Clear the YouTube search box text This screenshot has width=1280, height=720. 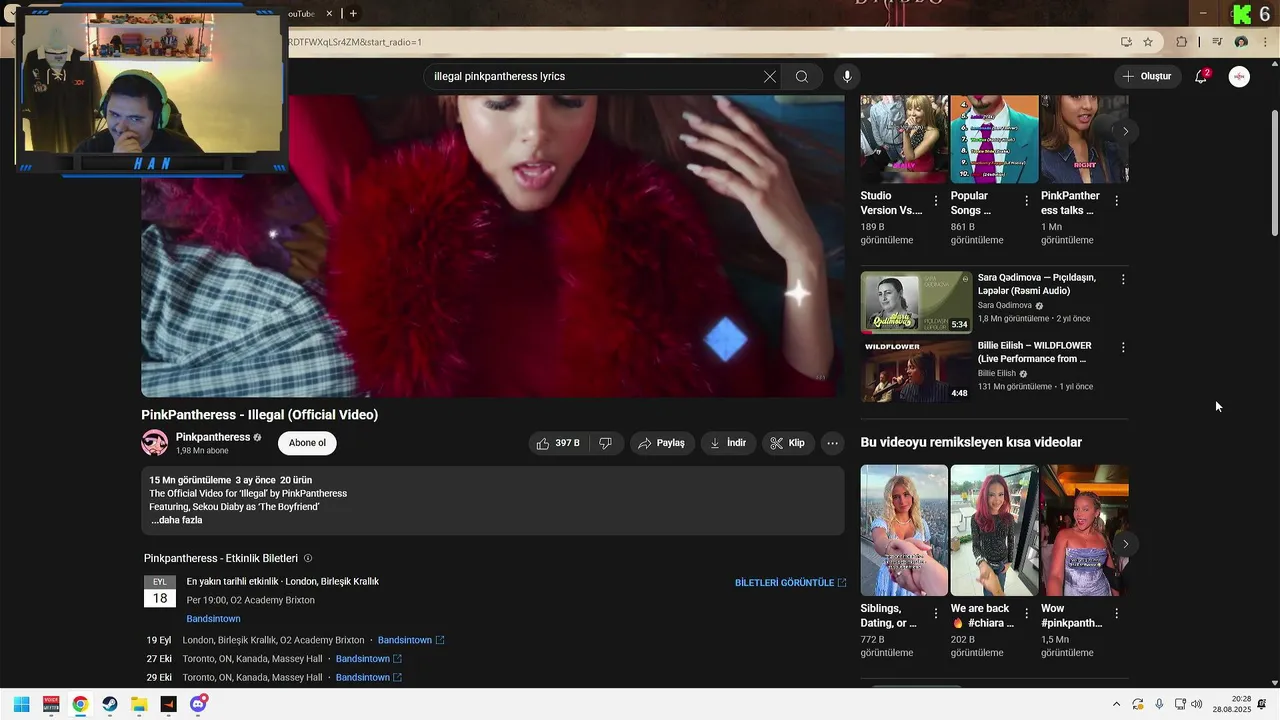click(x=770, y=77)
